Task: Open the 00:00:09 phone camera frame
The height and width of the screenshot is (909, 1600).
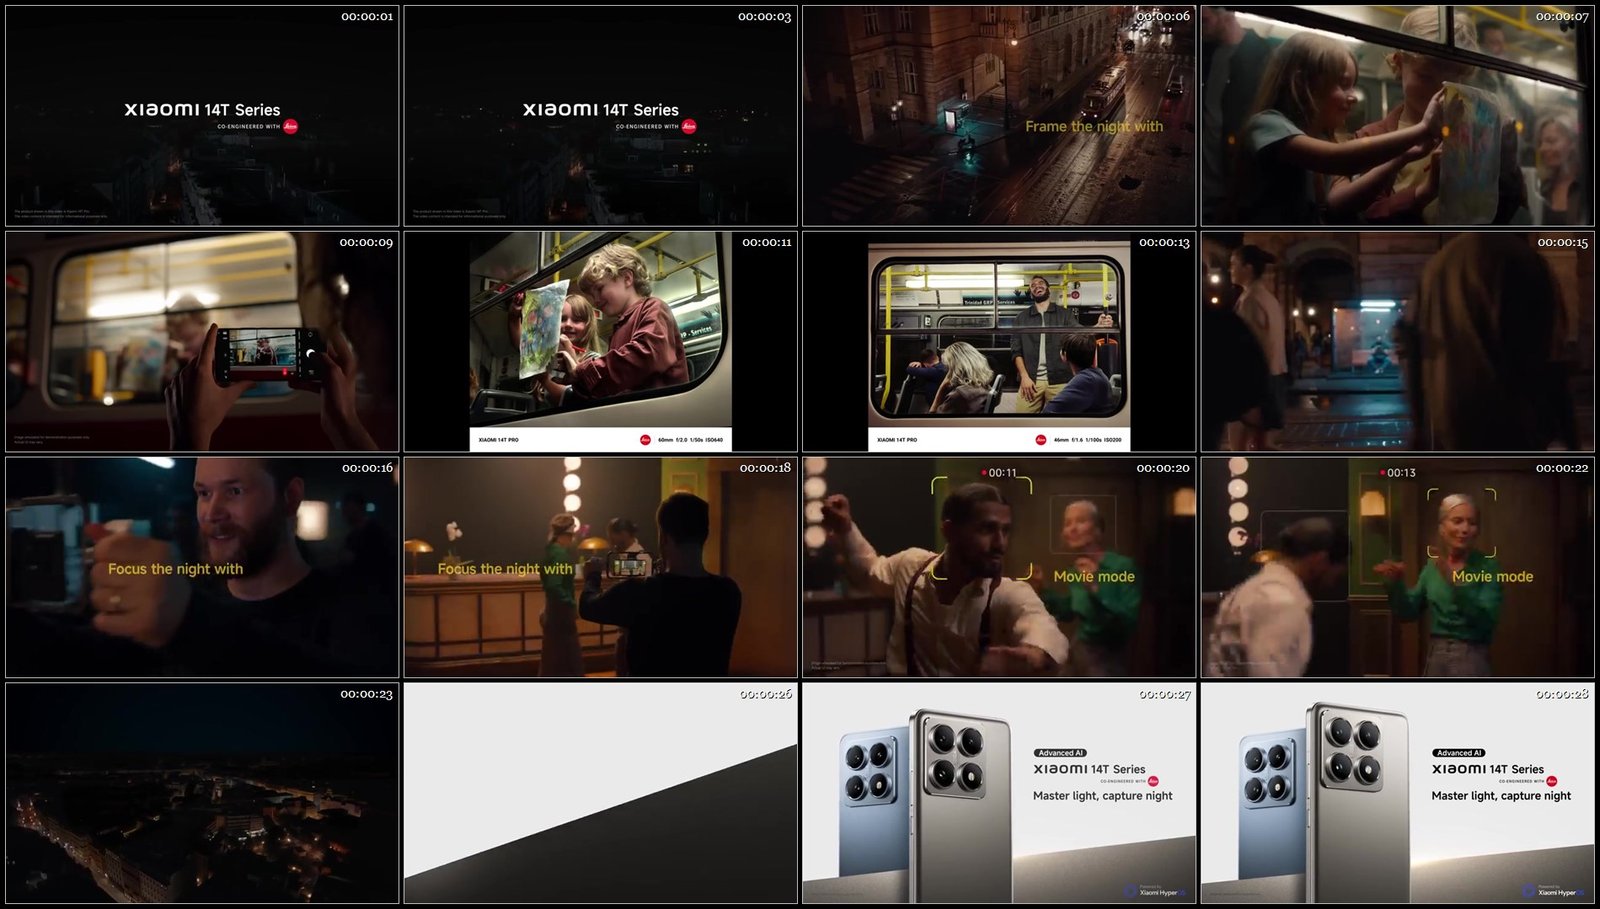Action: [202, 342]
